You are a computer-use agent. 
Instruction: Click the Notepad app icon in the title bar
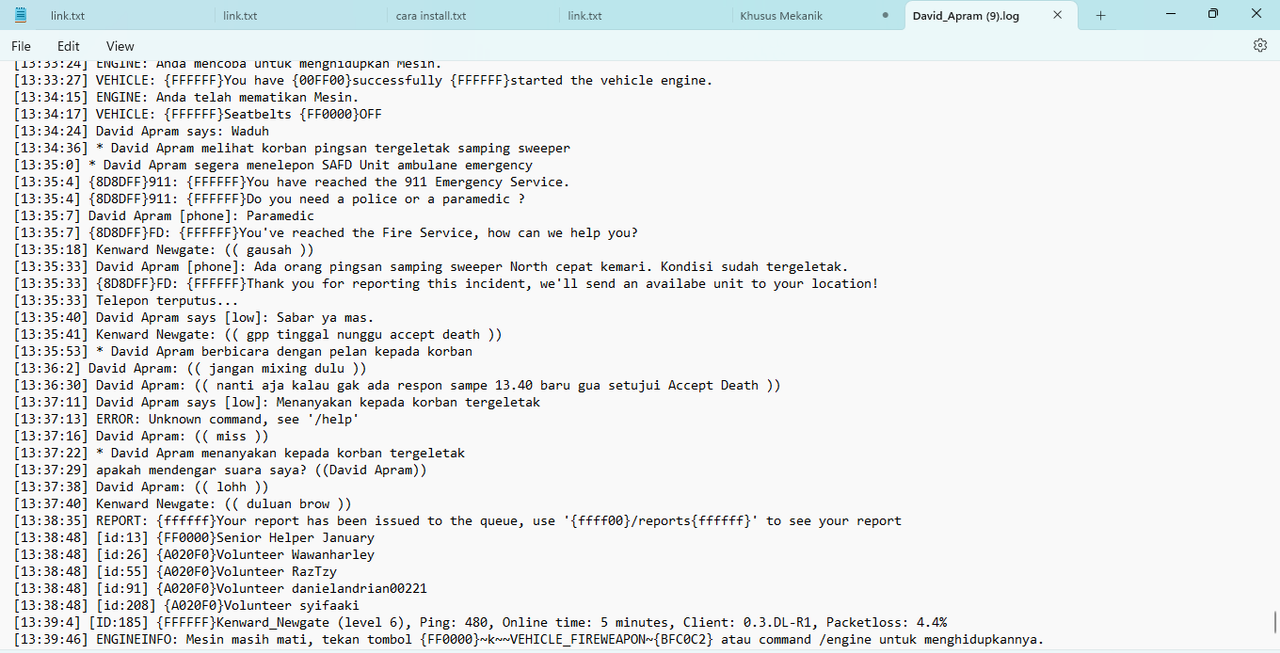coord(21,15)
